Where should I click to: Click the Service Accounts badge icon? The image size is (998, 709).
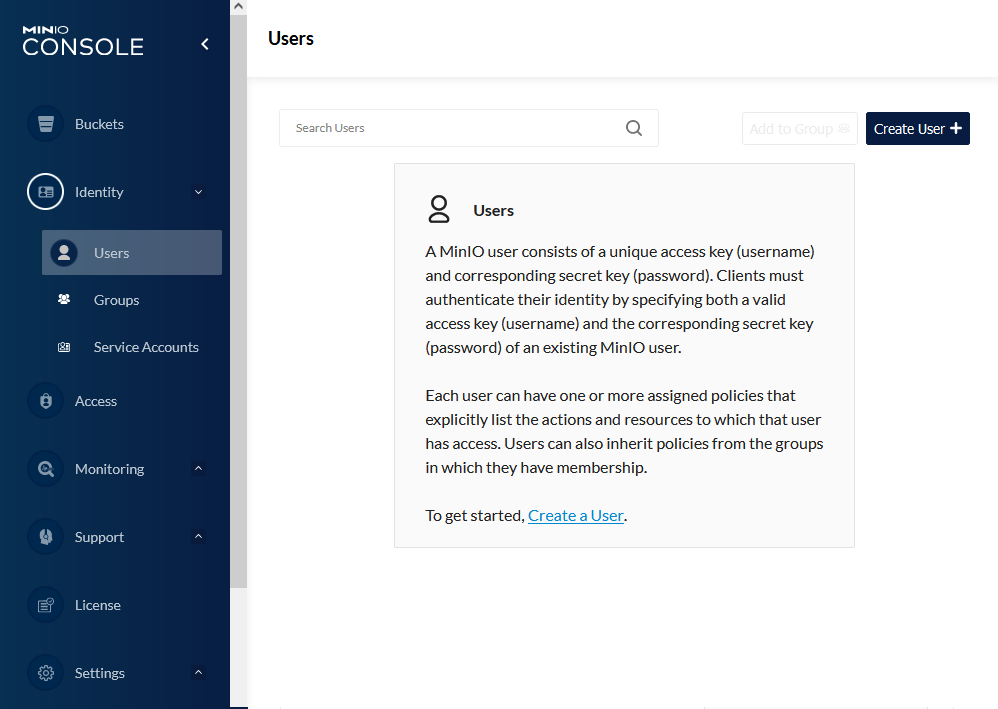pos(64,347)
